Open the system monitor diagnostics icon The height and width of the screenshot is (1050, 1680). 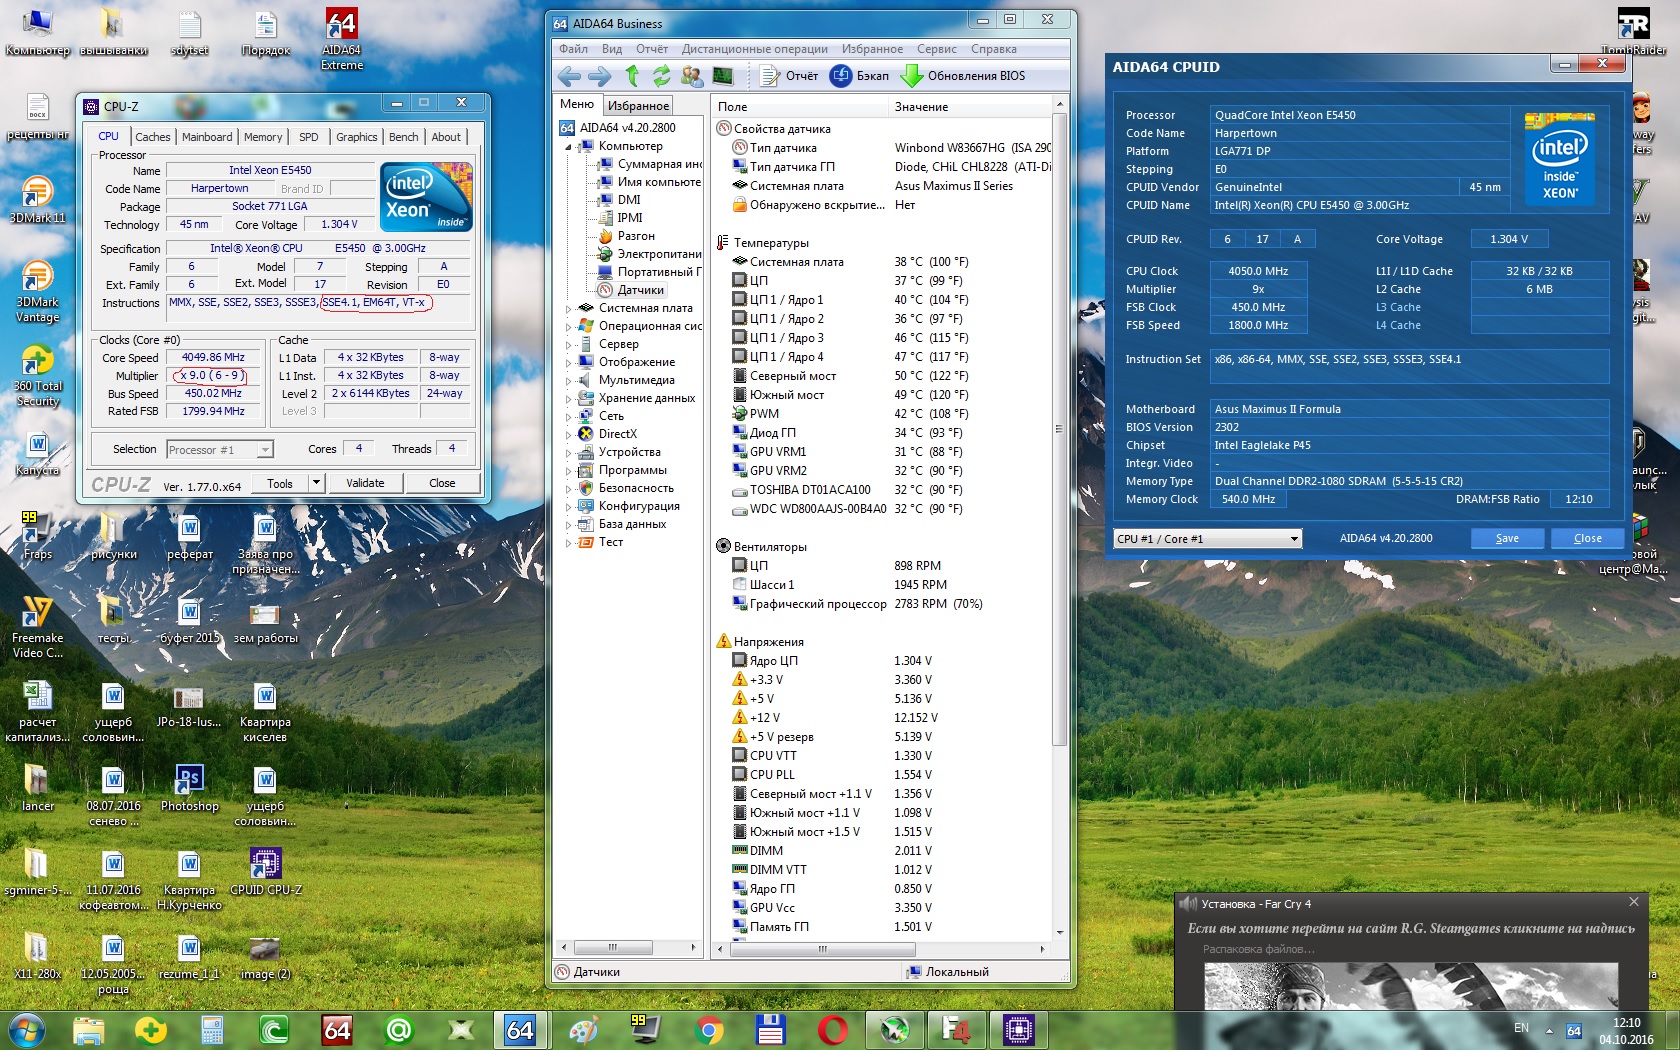pos(722,76)
